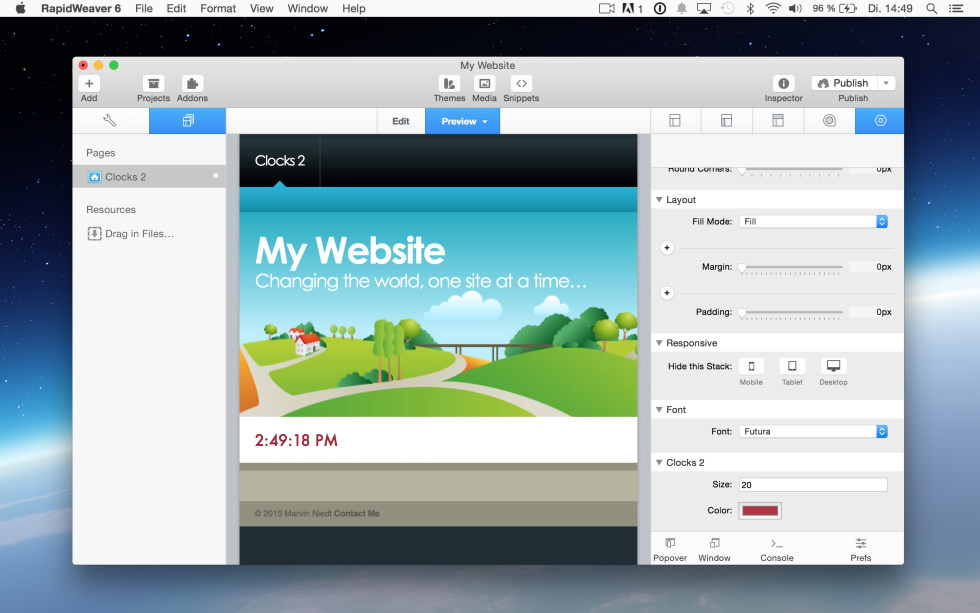Open the Themes browser
Viewport: 980px width, 613px height.
tap(449, 84)
